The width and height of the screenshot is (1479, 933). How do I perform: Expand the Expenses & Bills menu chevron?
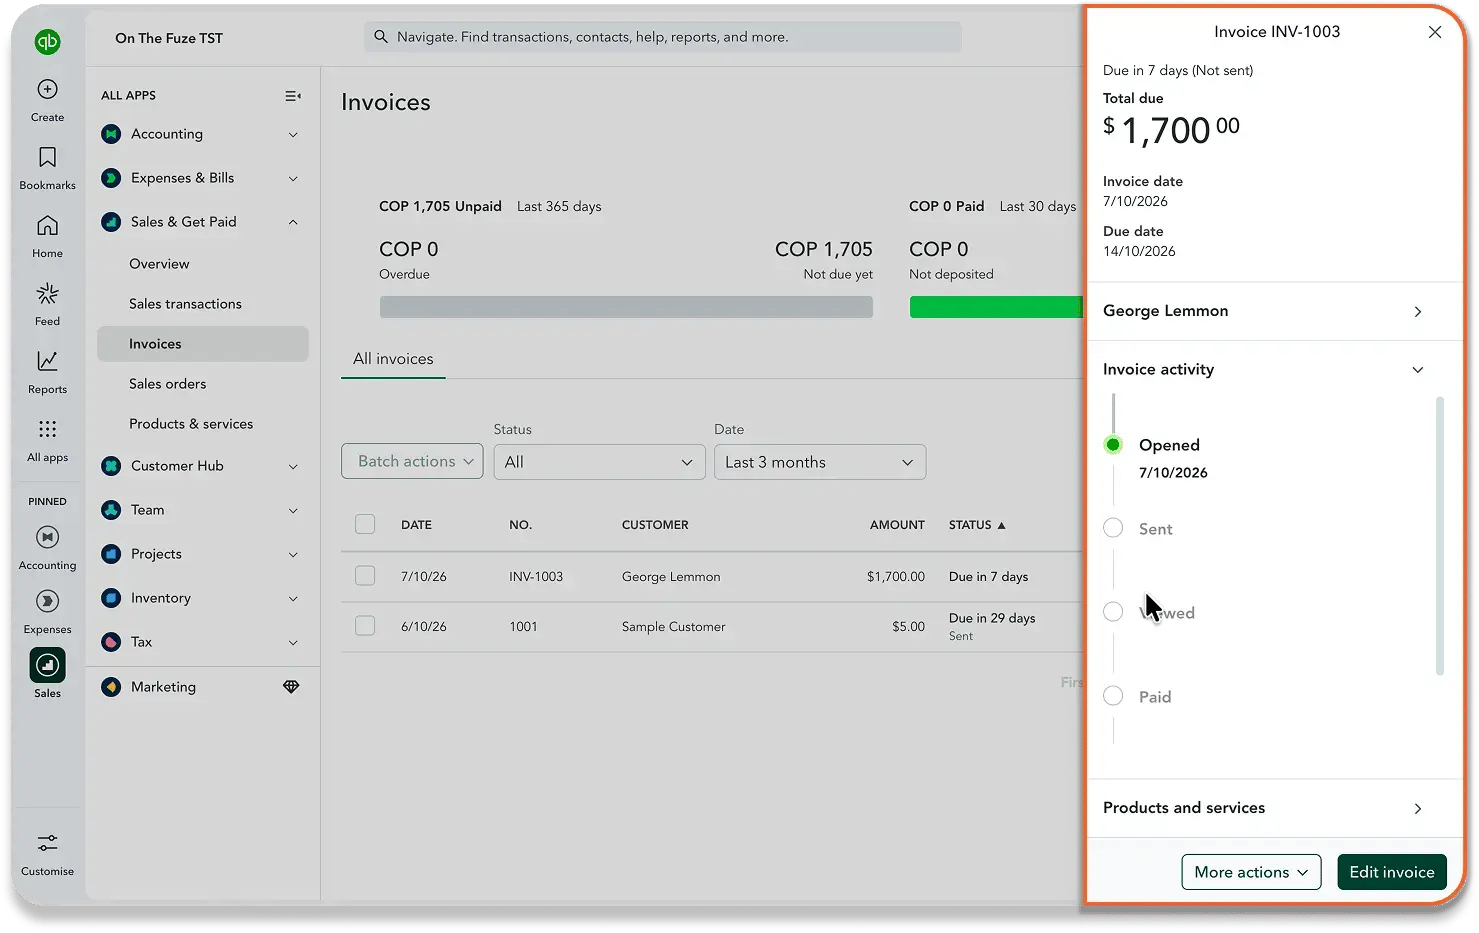pos(293,179)
